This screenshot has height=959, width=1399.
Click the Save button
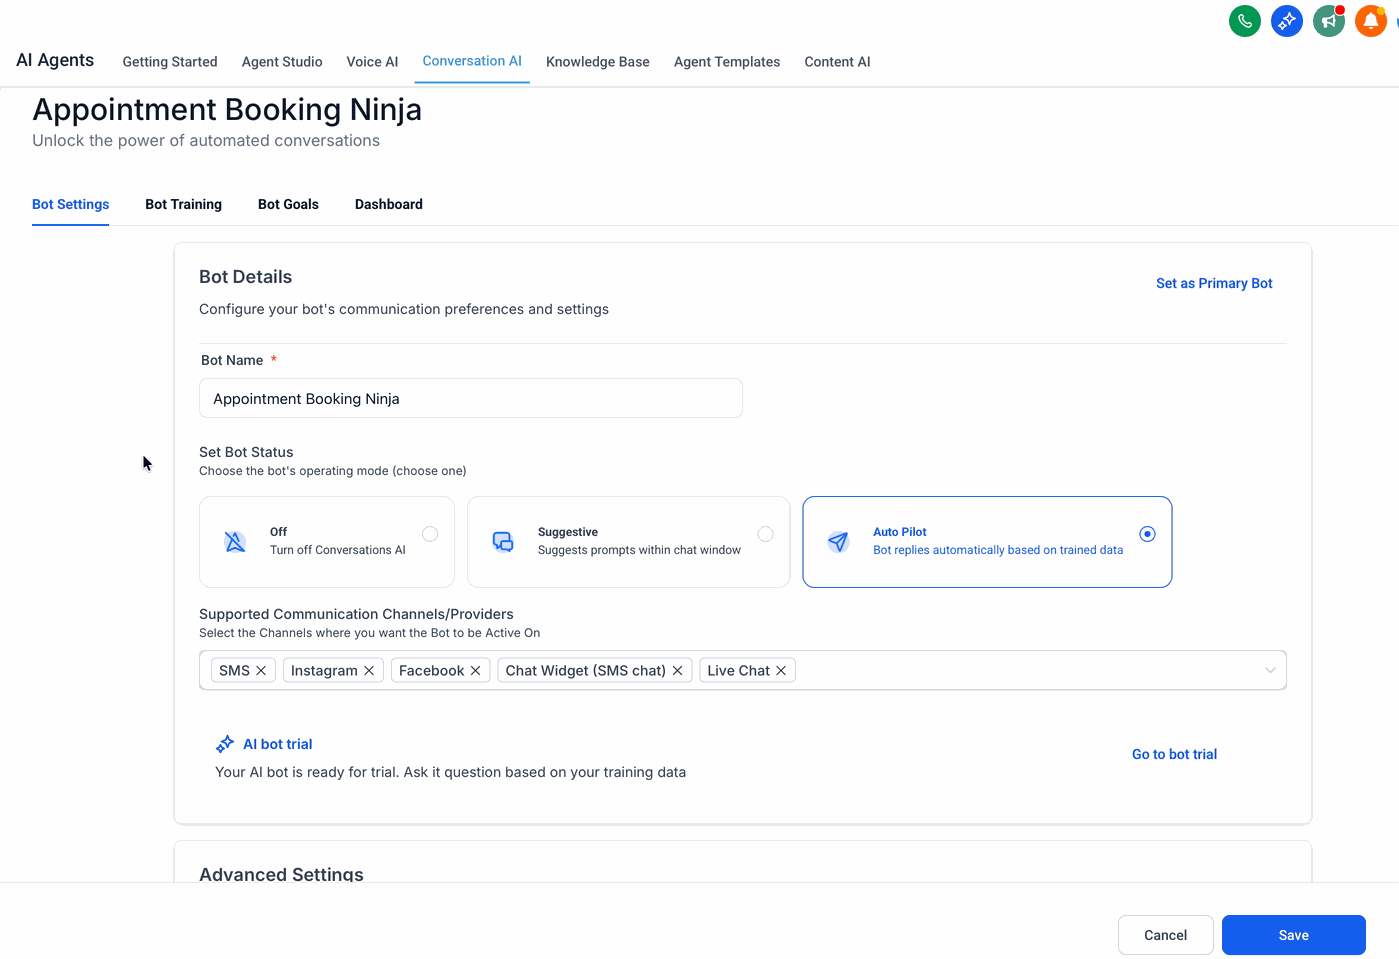click(x=1294, y=935)
